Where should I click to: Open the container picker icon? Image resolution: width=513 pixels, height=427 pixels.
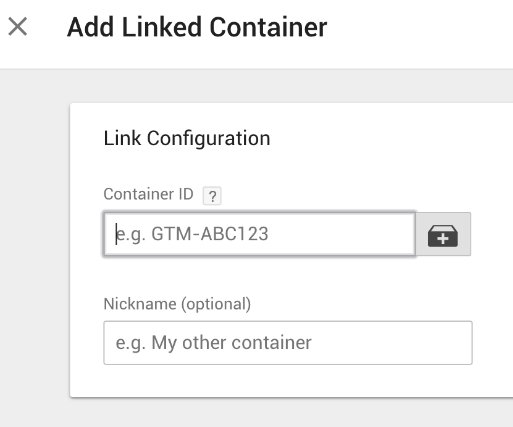pyautogui.click(x=443, y=234)
